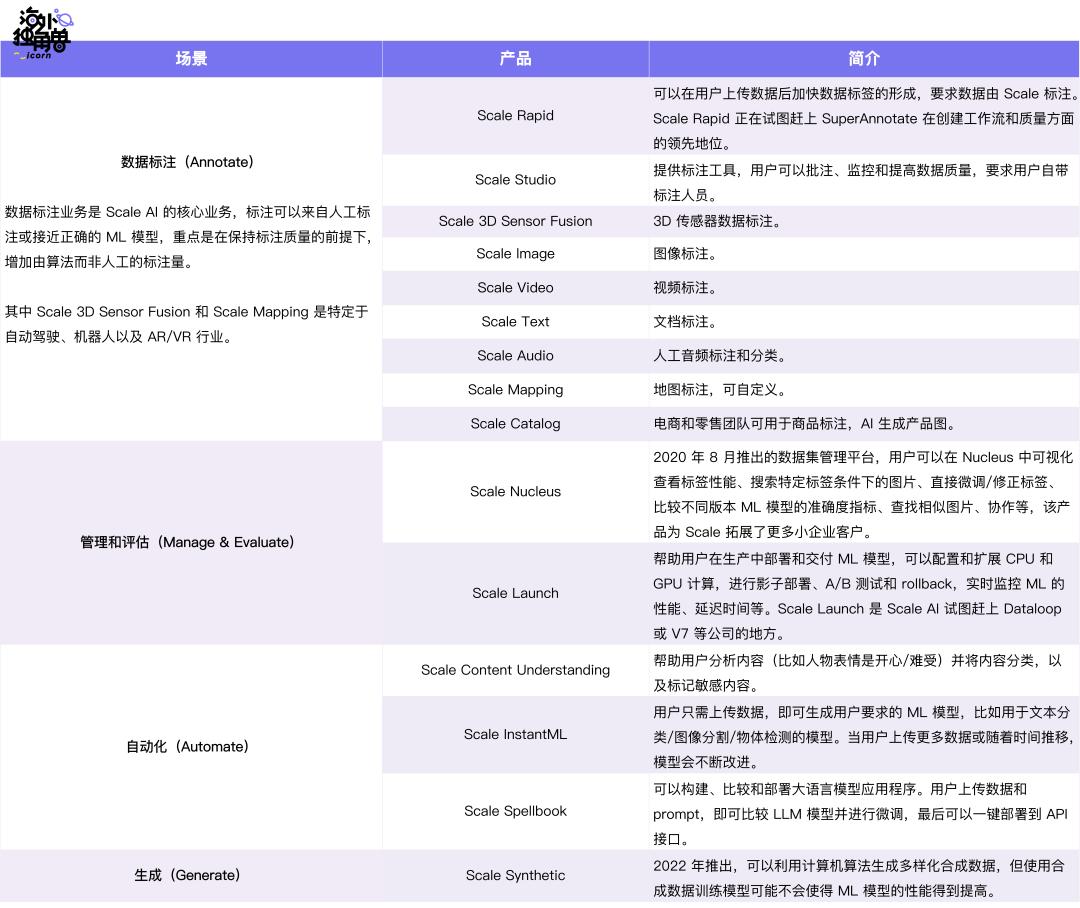Click the Launch description mentioning Dataloop
This screenshot has width=1080, height=908.
click(x=859, y=596)
